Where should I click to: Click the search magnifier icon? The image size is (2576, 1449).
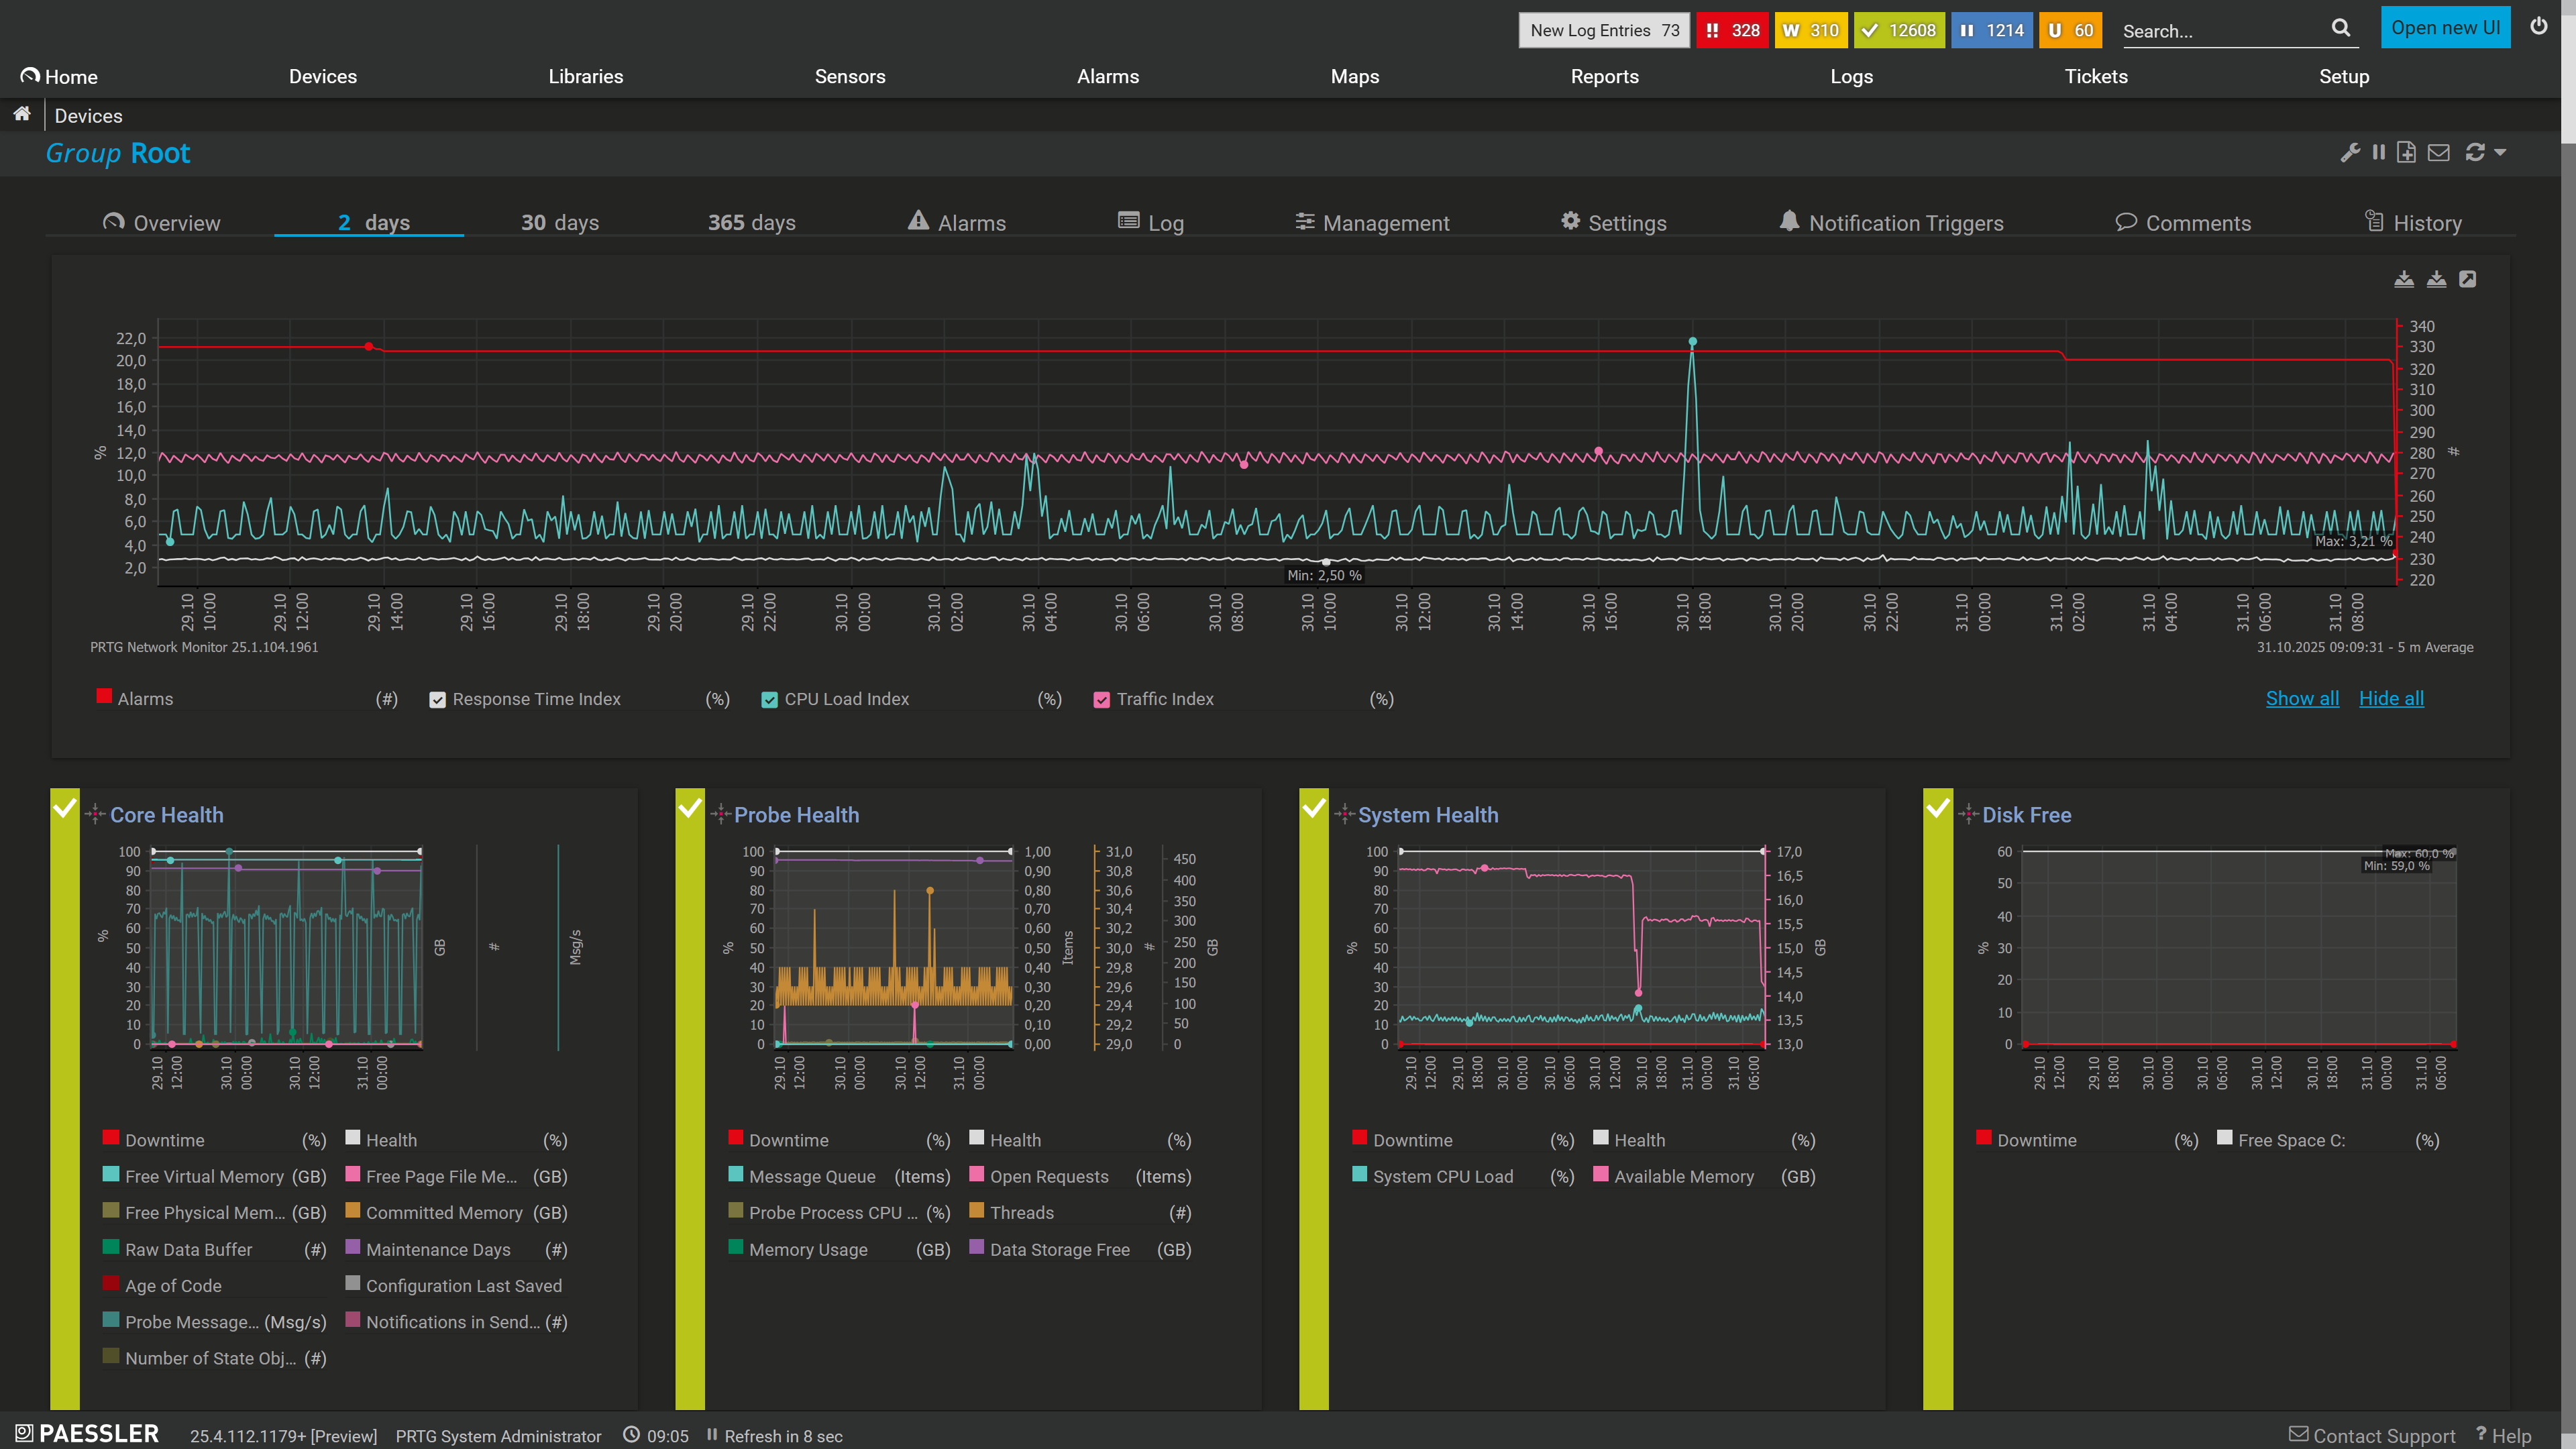(2341, 28)
